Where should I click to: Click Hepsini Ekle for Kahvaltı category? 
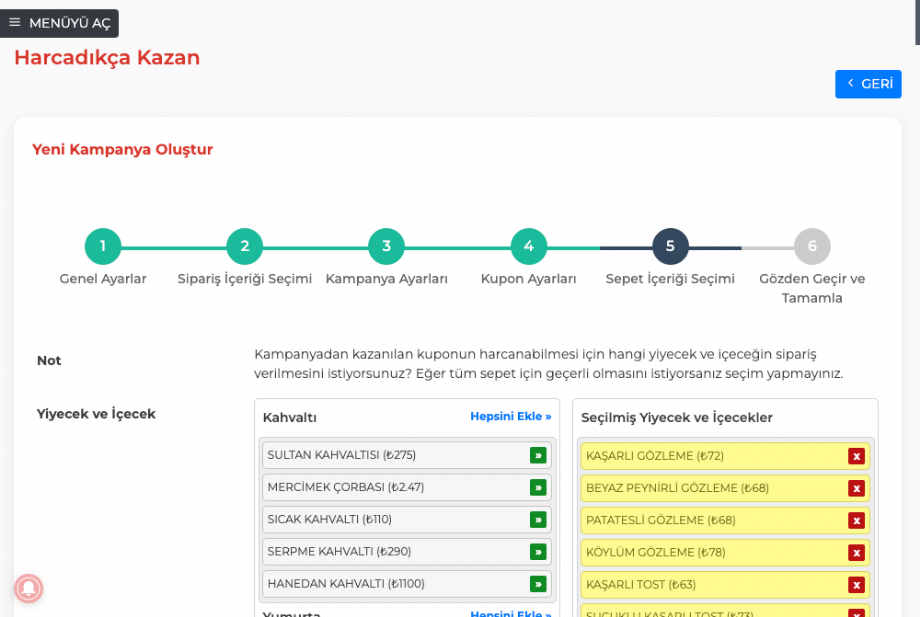510,416
